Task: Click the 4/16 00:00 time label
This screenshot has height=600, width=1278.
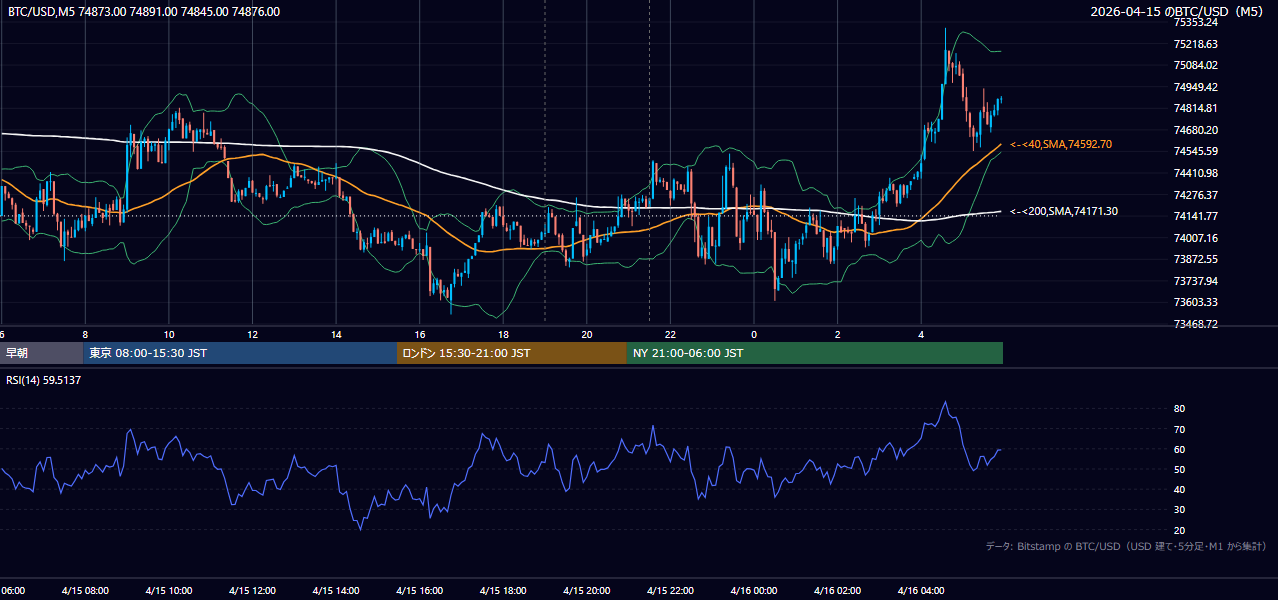Action: 754,590
